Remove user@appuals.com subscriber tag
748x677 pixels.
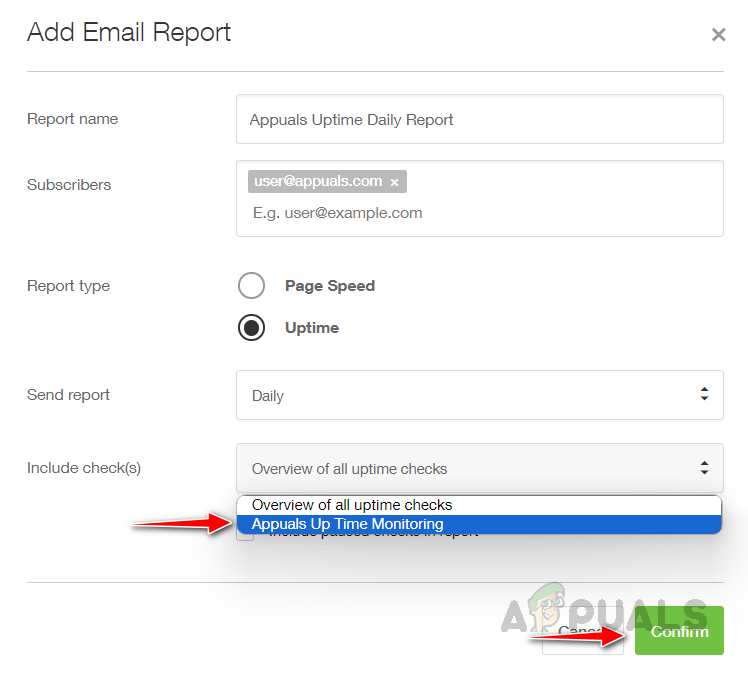(394, 182)
